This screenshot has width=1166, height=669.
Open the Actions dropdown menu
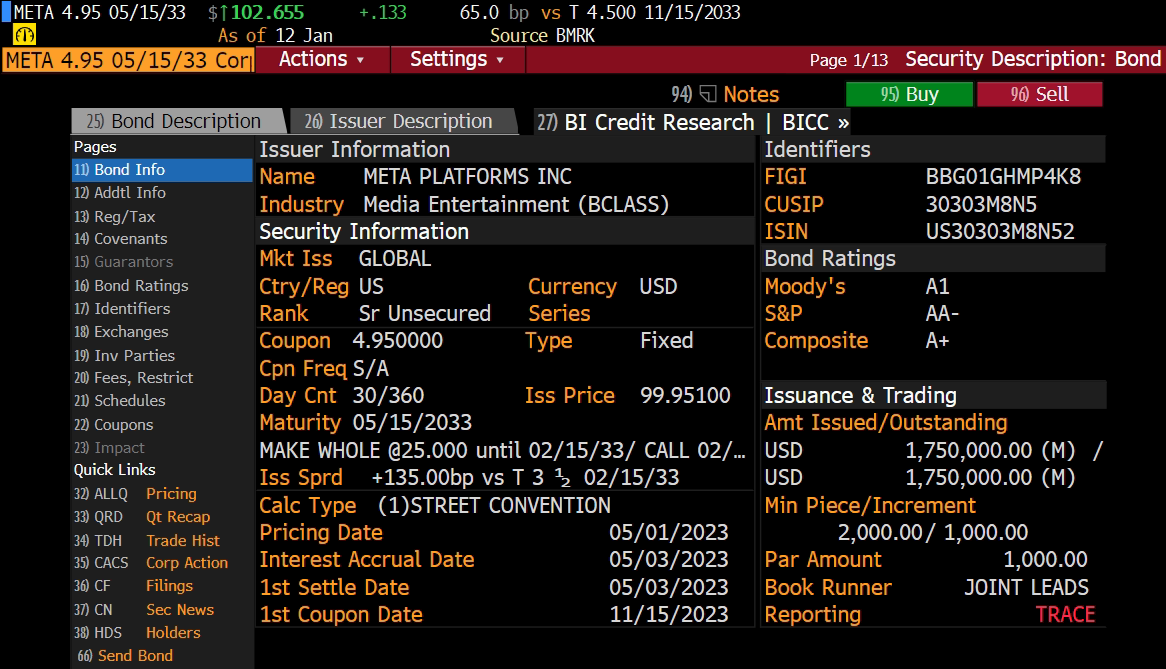click(x=321, y=59)
